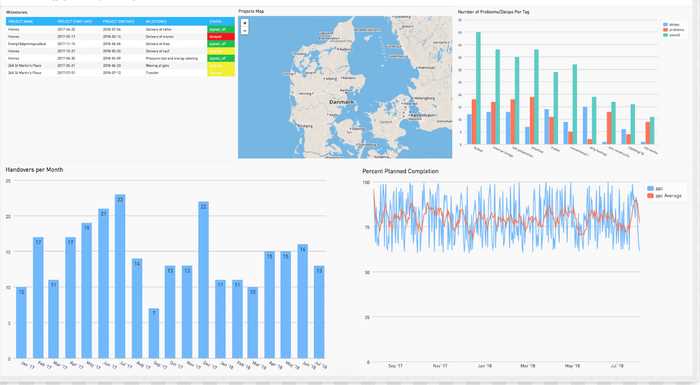Click the handover bar labeled 16

(x=303, y=301)
